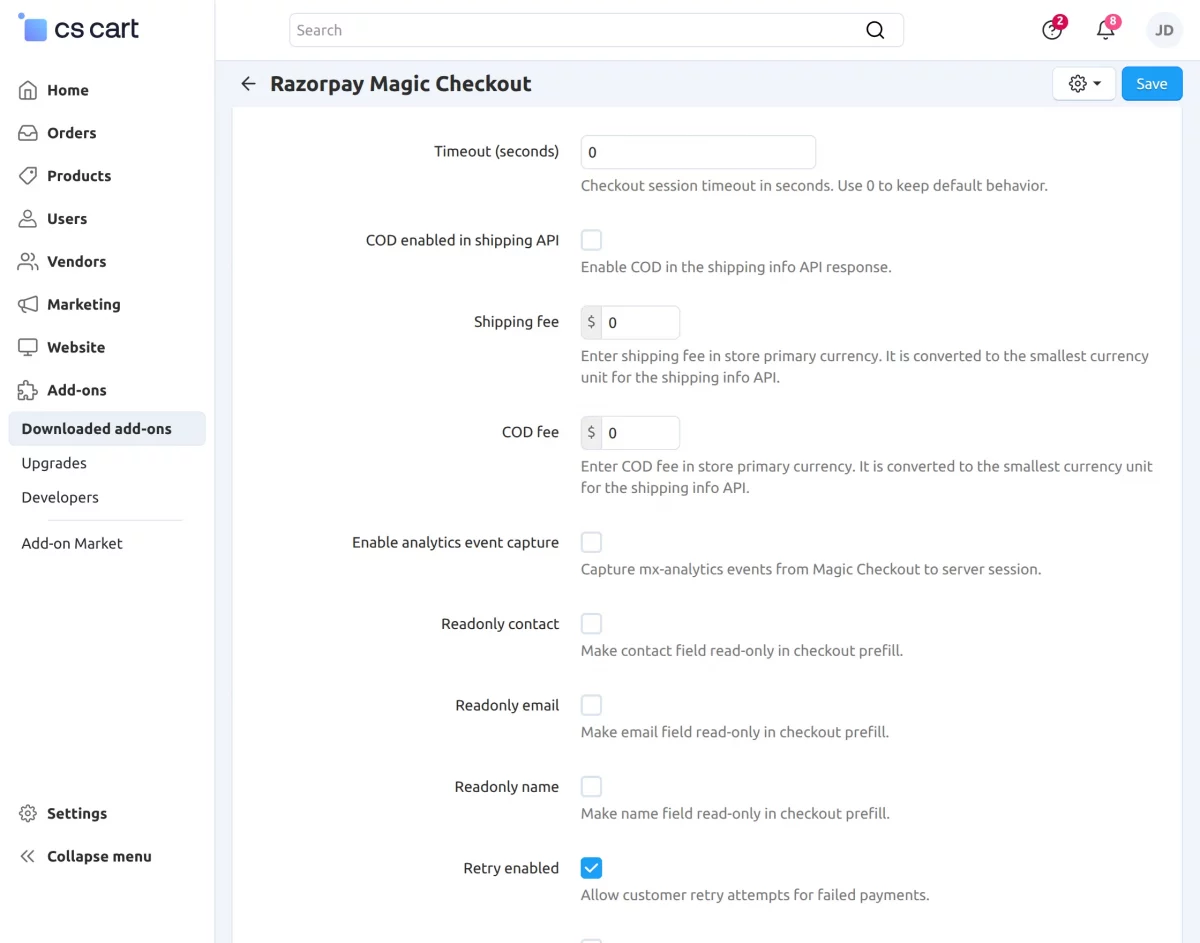
Task: Click the search magnifier icon
Action: click(875, 30)
